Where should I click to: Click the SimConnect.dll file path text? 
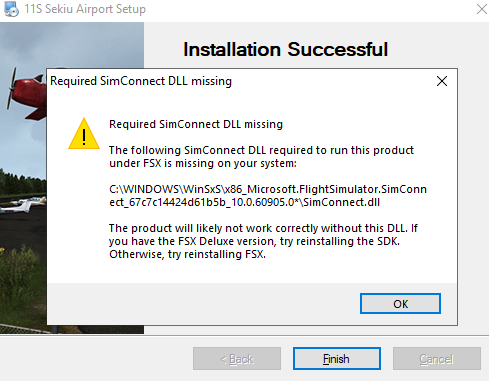point(268,196)
